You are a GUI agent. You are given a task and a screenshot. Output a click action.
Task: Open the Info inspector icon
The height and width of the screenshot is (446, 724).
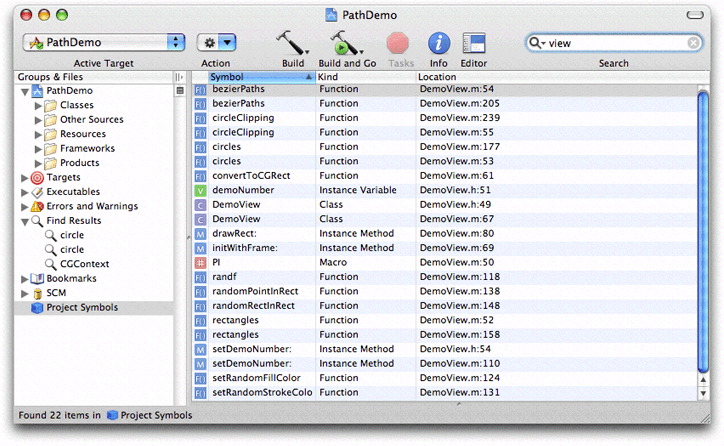(438, 42)
